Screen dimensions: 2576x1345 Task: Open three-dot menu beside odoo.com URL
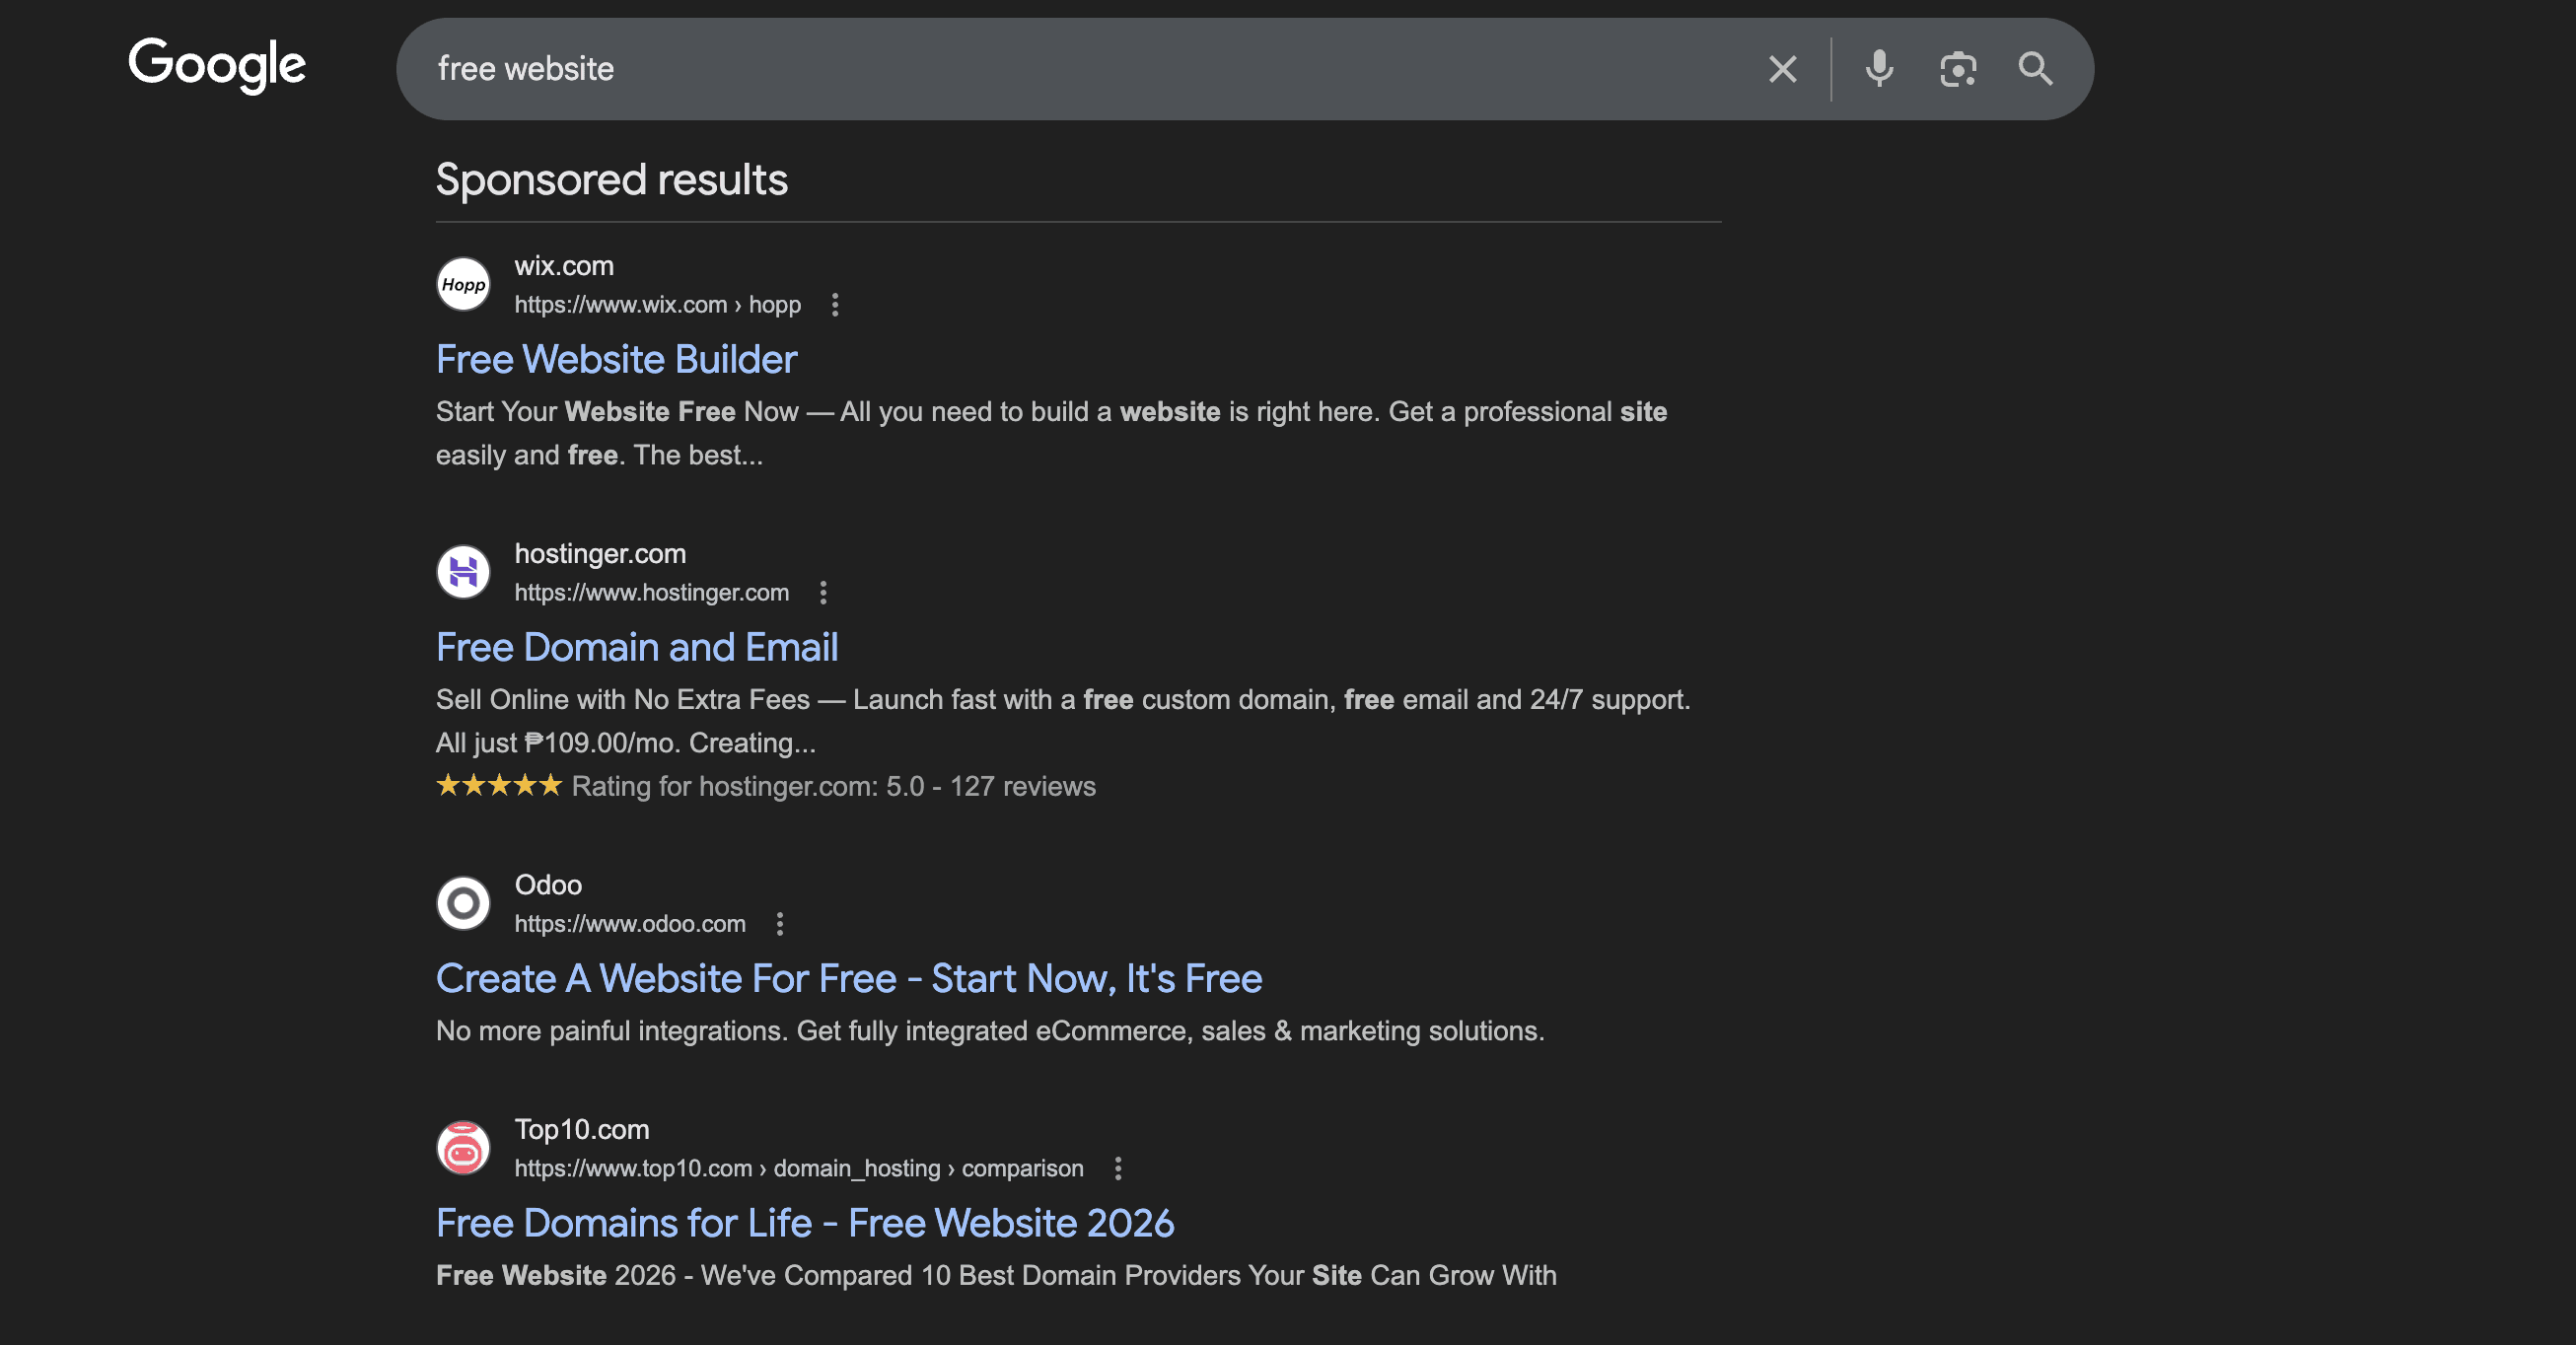point(780,924)
